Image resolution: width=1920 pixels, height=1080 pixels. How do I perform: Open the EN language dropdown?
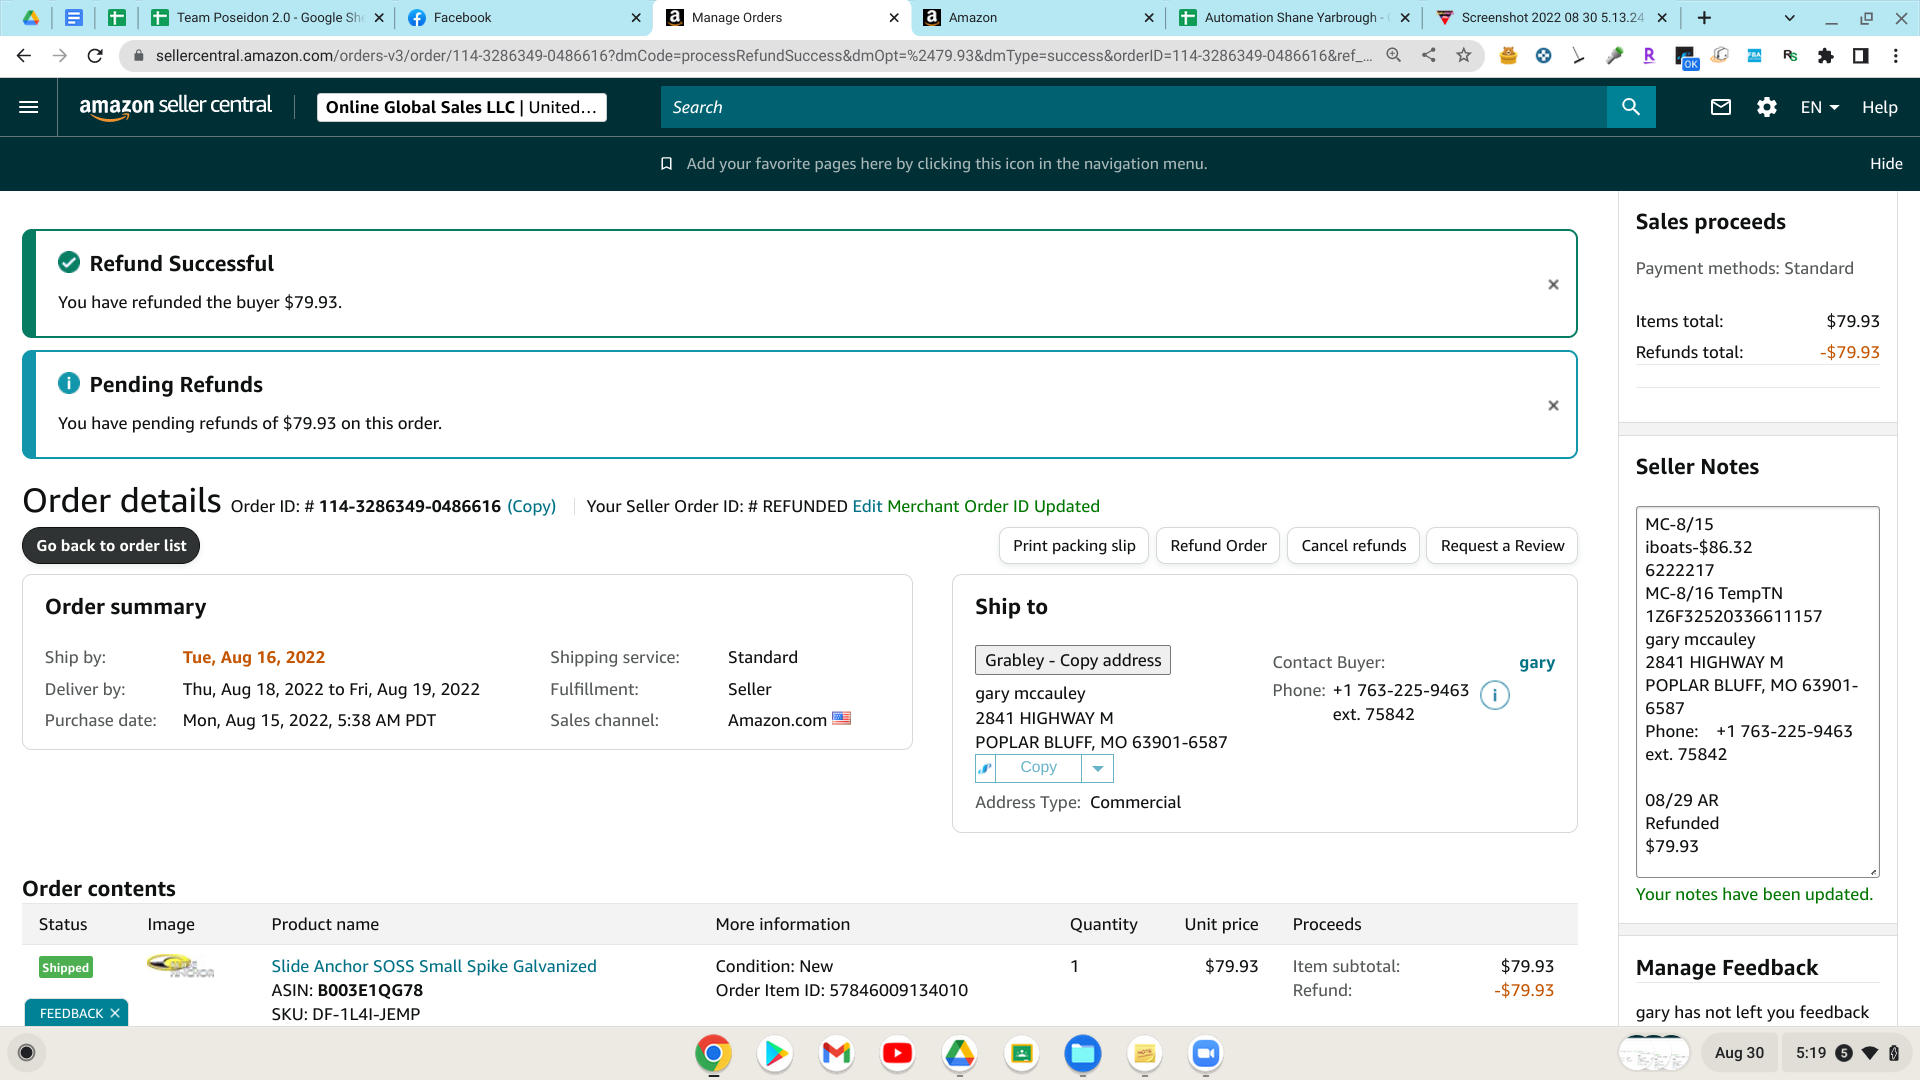1820,107
